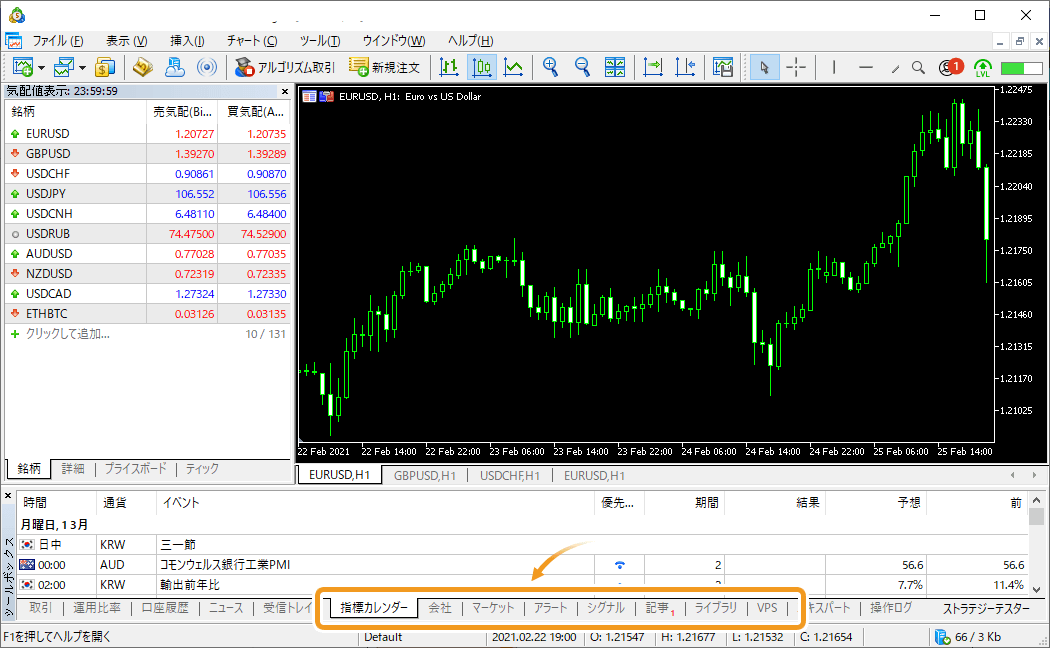Click the horizontal line drawing tool
Screen dimensions: 1050x648
click(x=866, y=67)
